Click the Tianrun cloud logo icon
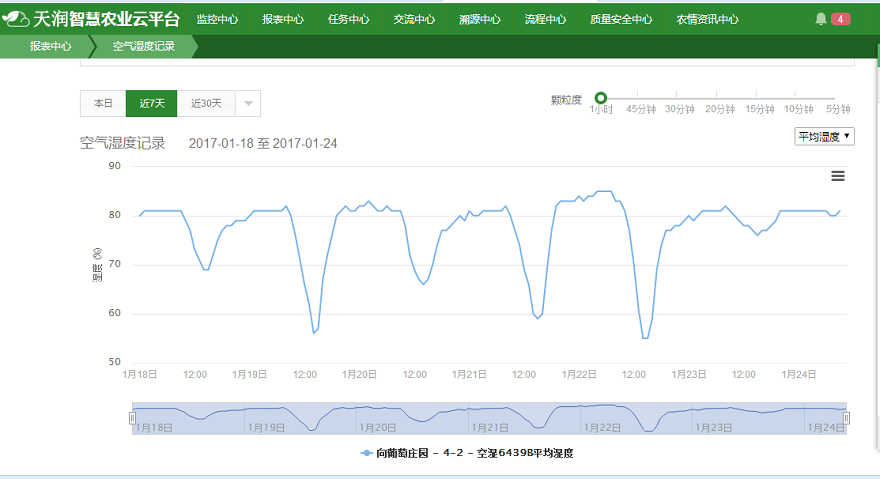 [x=17, y=18]
